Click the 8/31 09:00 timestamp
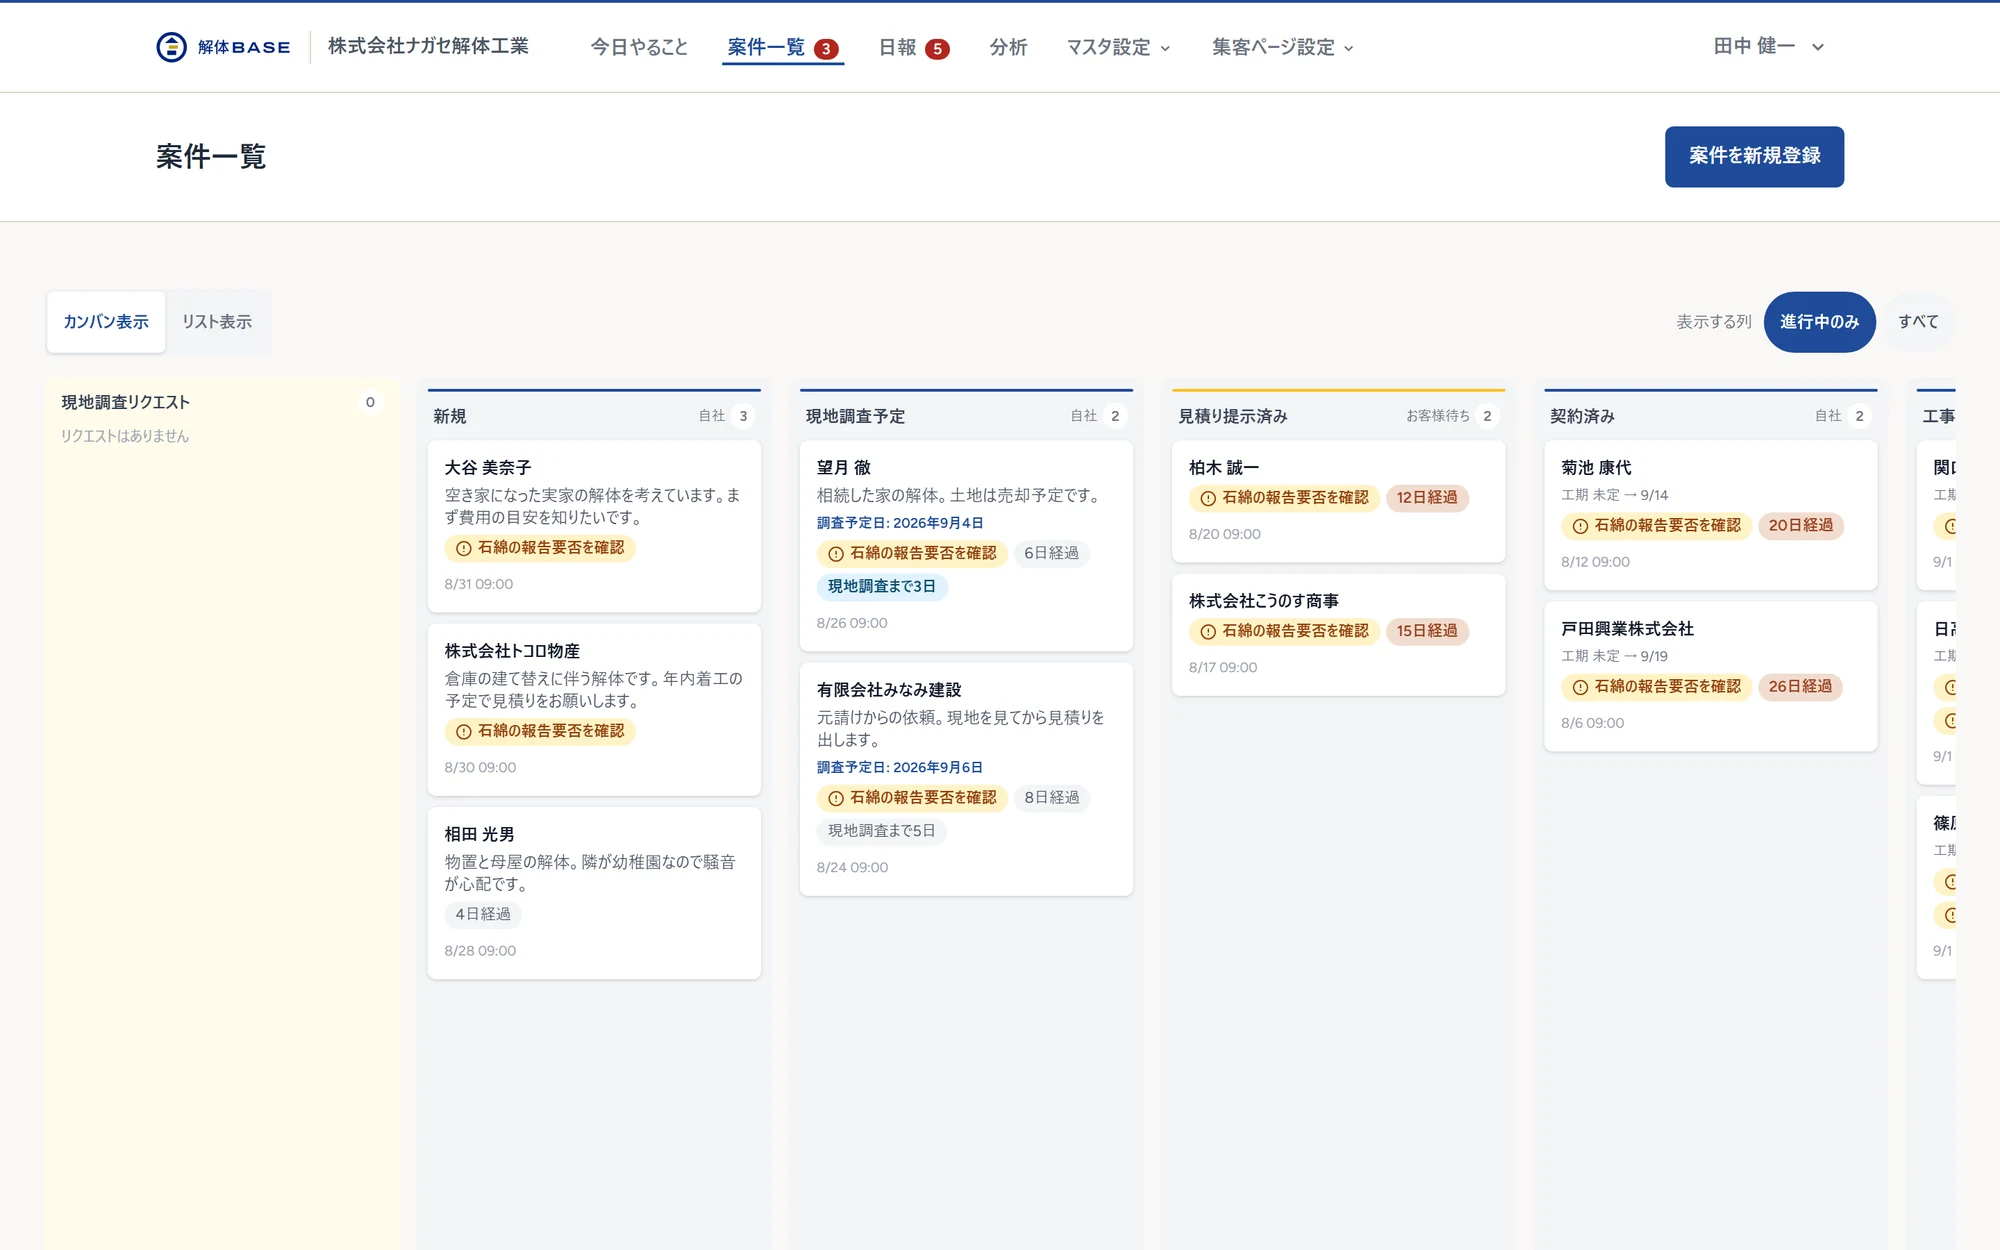 478,584
